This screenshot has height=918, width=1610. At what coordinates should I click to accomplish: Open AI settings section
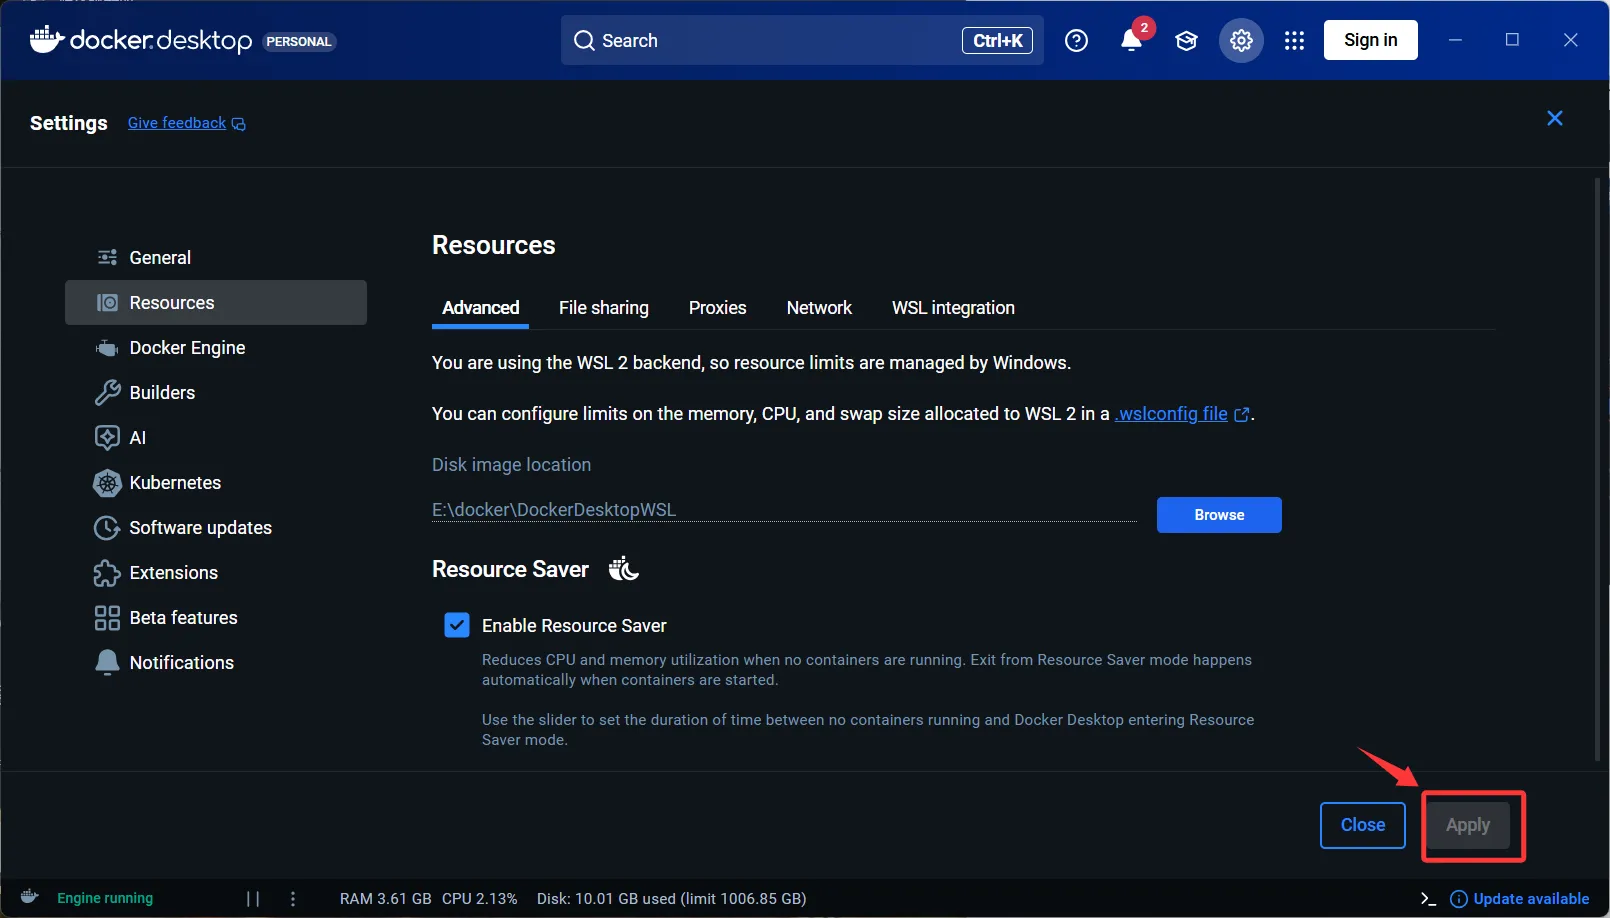point(216,437)
